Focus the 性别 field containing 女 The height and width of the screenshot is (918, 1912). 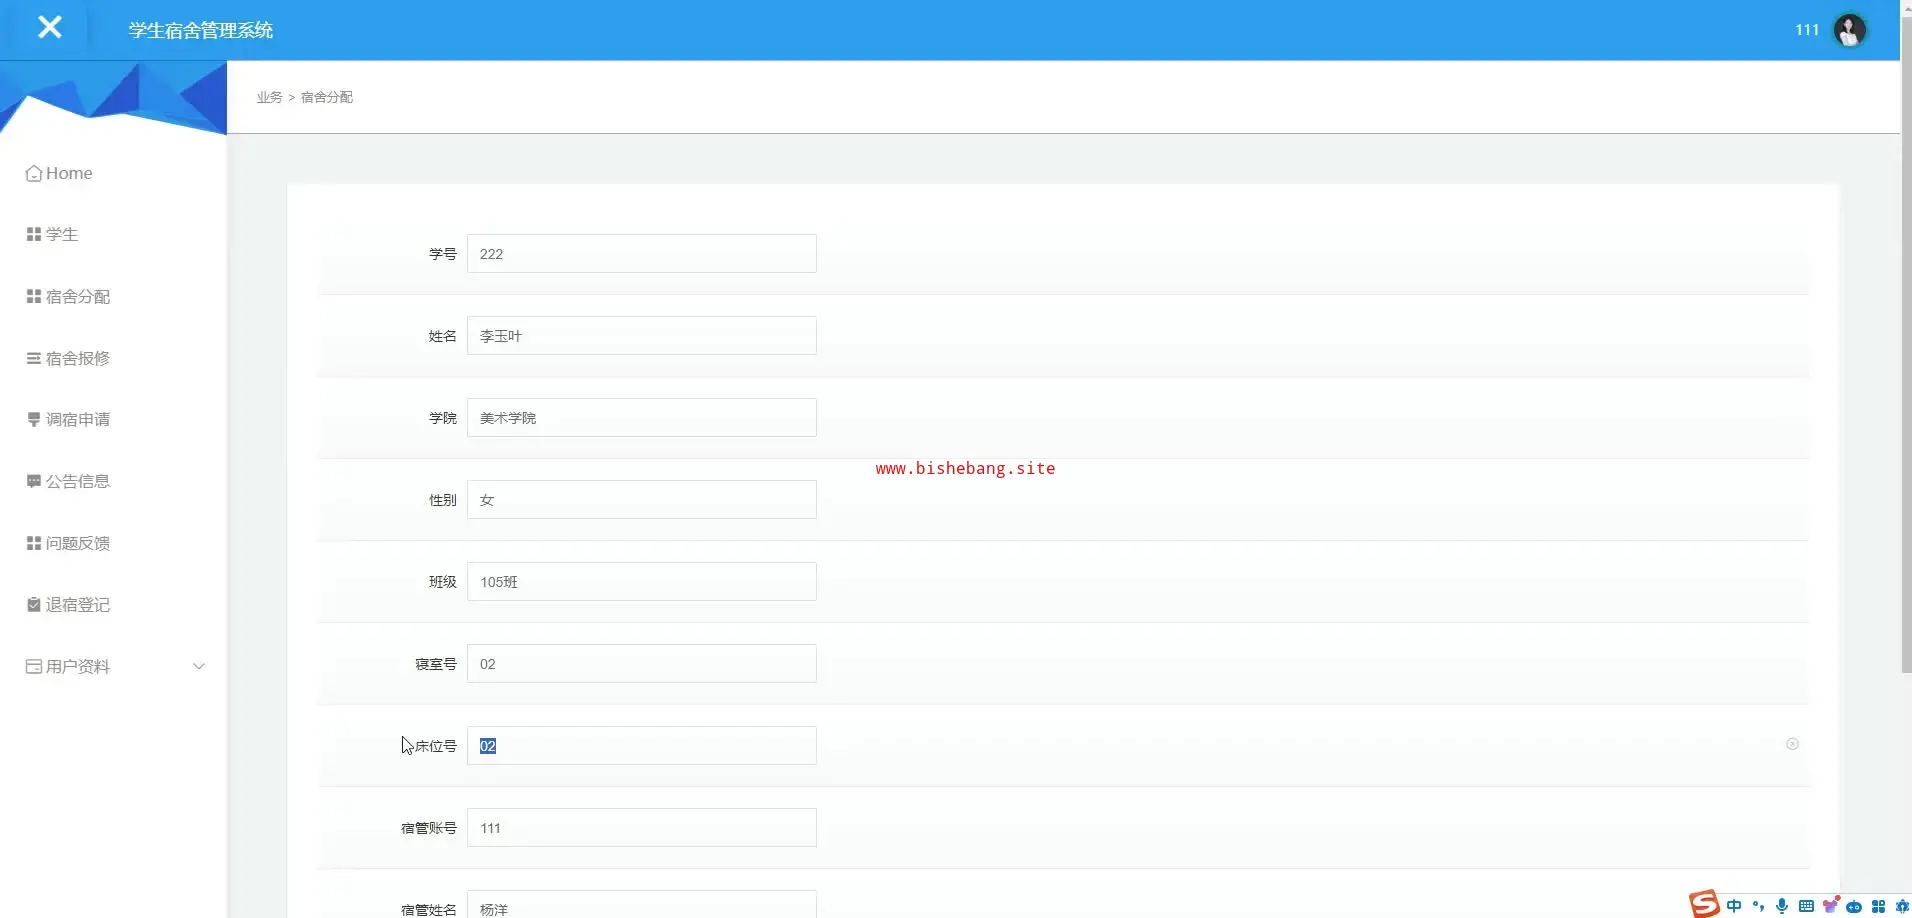642,500
